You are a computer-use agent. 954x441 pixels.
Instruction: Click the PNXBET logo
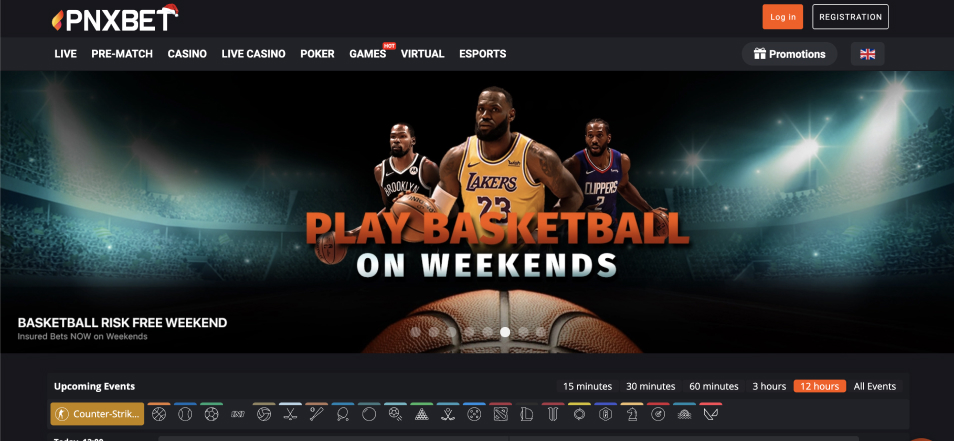coord(115,18)
